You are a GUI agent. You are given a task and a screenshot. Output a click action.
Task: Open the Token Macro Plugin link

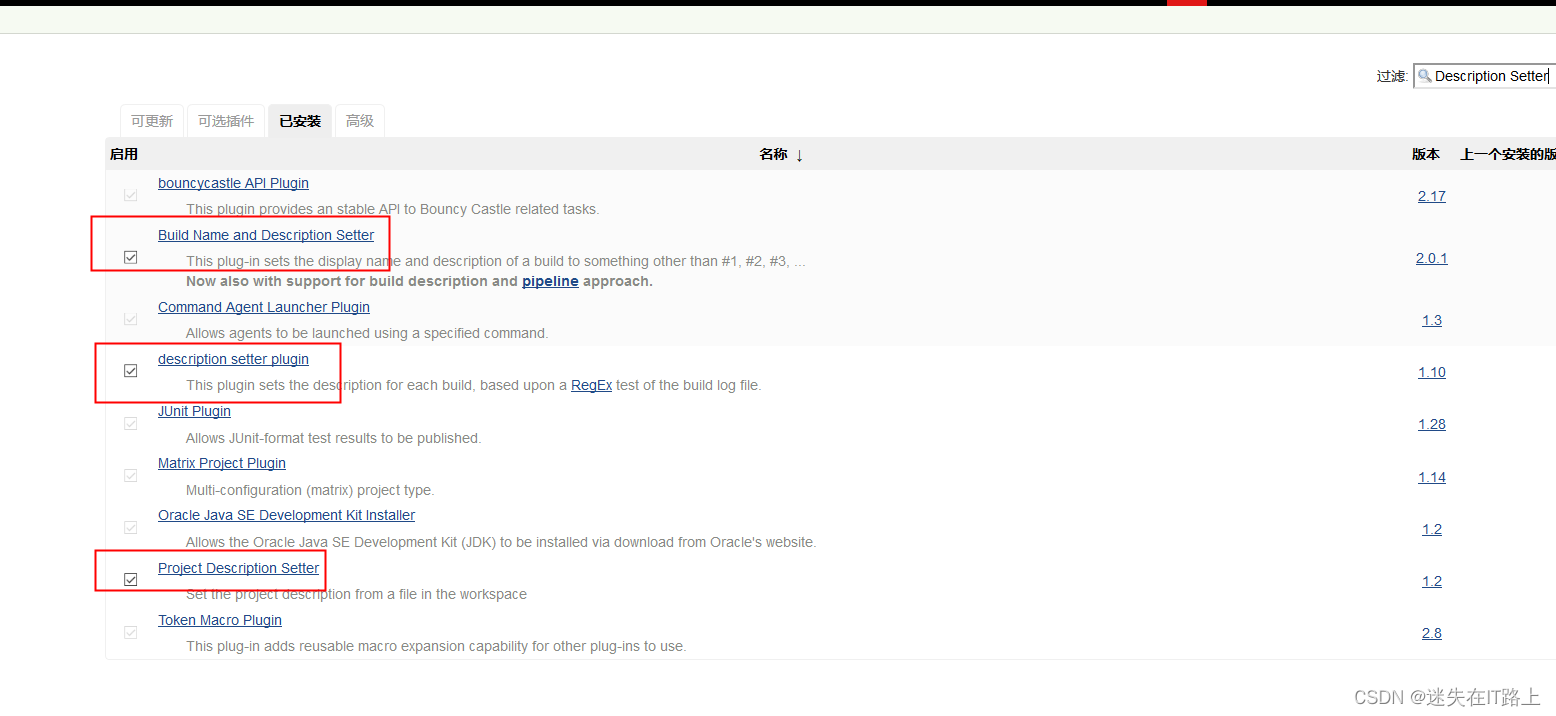219,620
